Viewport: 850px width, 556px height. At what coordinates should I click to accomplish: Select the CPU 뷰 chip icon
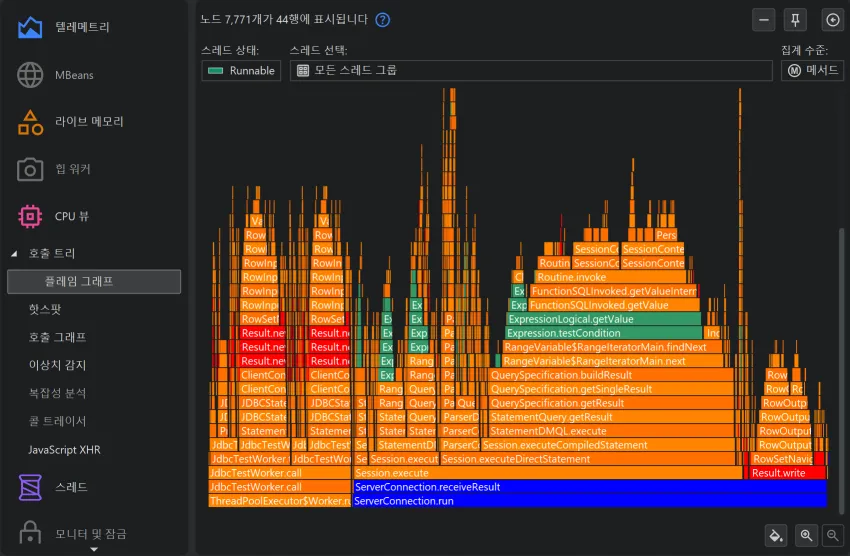[30, 216]
